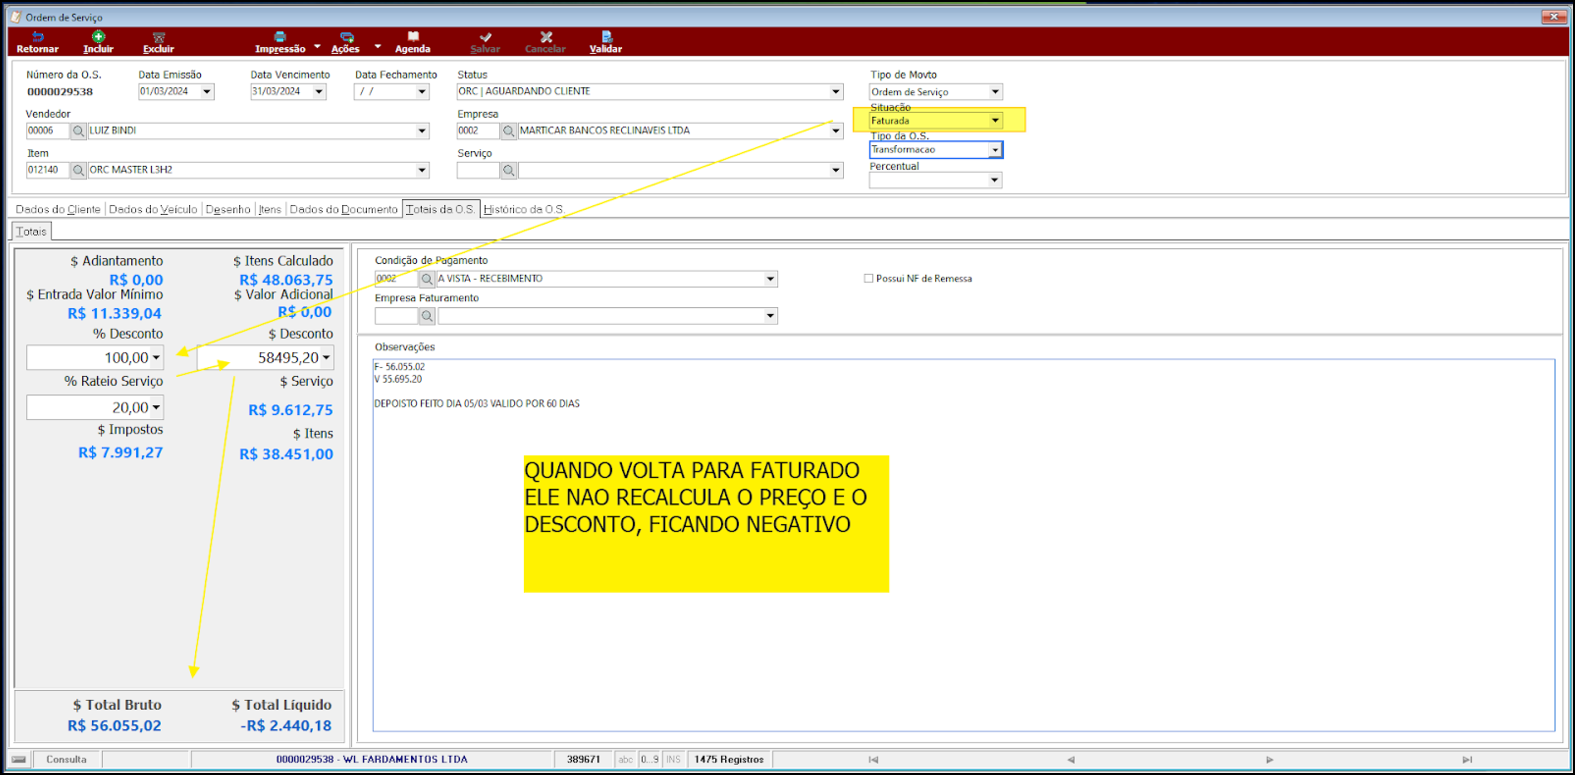The height and width of the screenshot is (775, 1575).
Task: Open the Data Emissão date dropdown
Action: 207,92
